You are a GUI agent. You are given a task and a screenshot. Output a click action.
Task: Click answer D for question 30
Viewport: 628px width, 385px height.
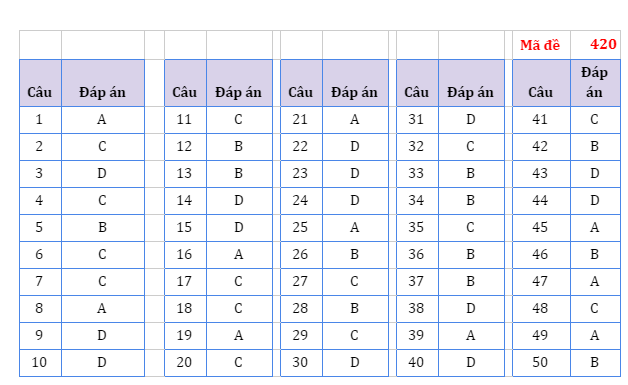click(355, 363)
